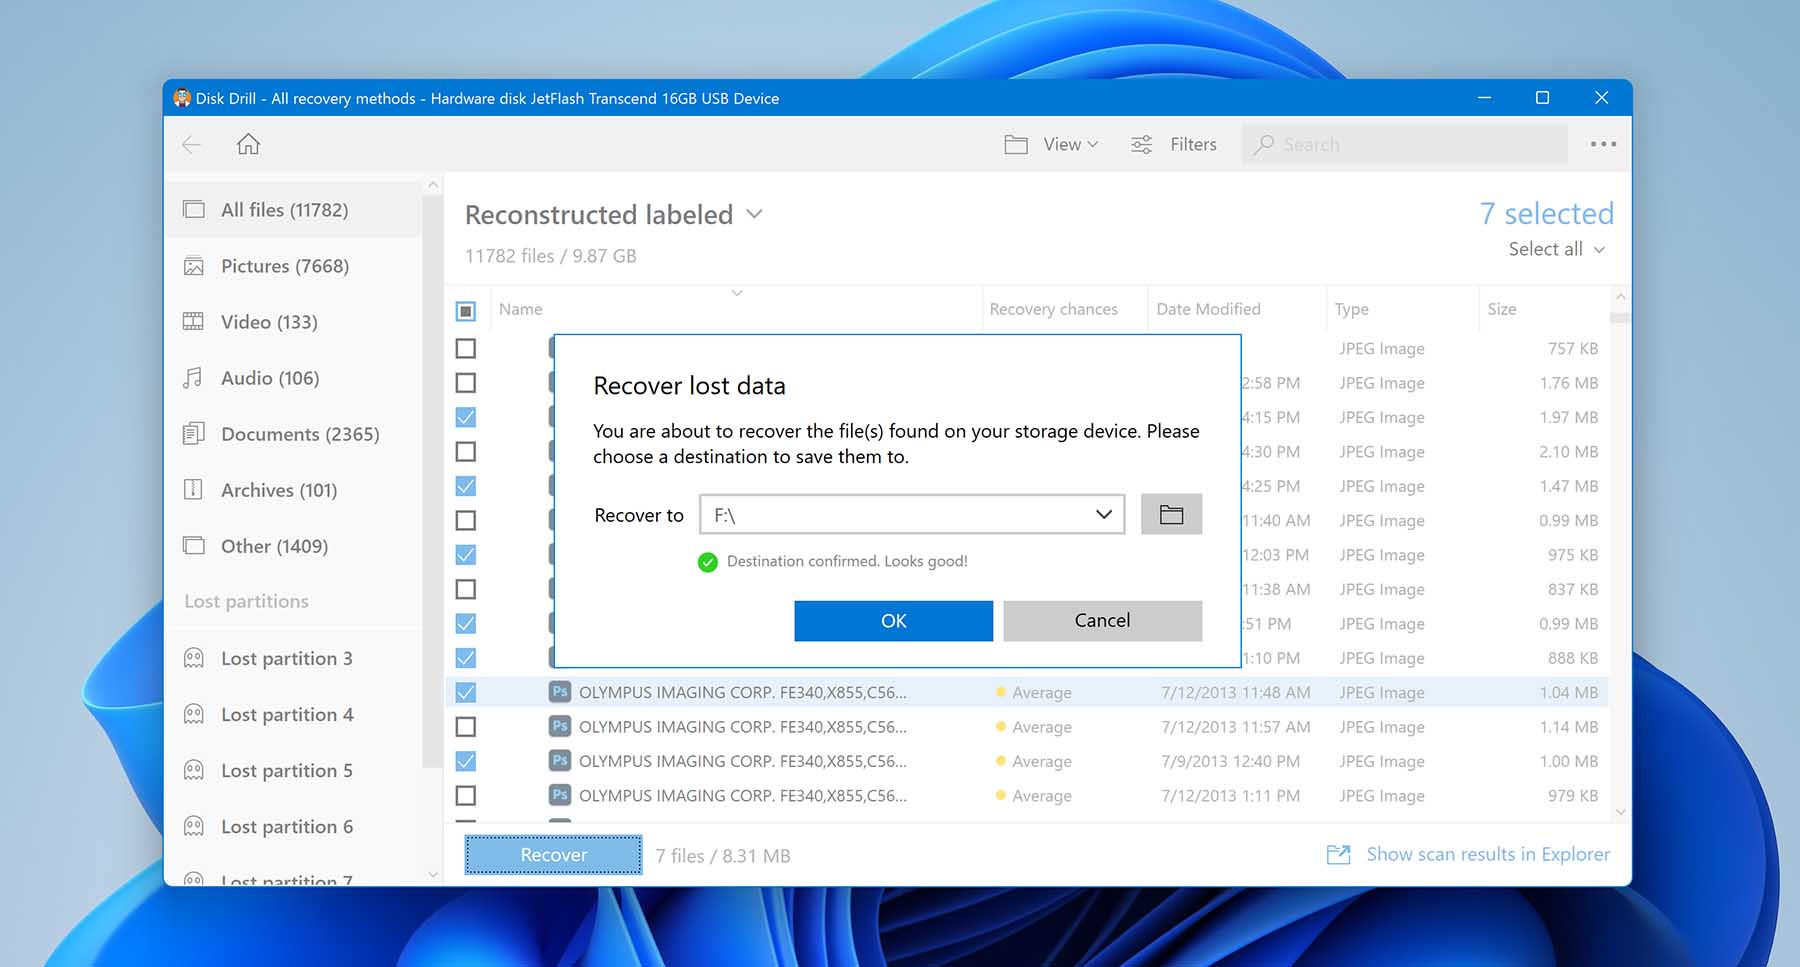Image resolution: width=1800 pixels, height=967 pixels.
Task: Go to the home screen icon
Action: click(248, 144)
